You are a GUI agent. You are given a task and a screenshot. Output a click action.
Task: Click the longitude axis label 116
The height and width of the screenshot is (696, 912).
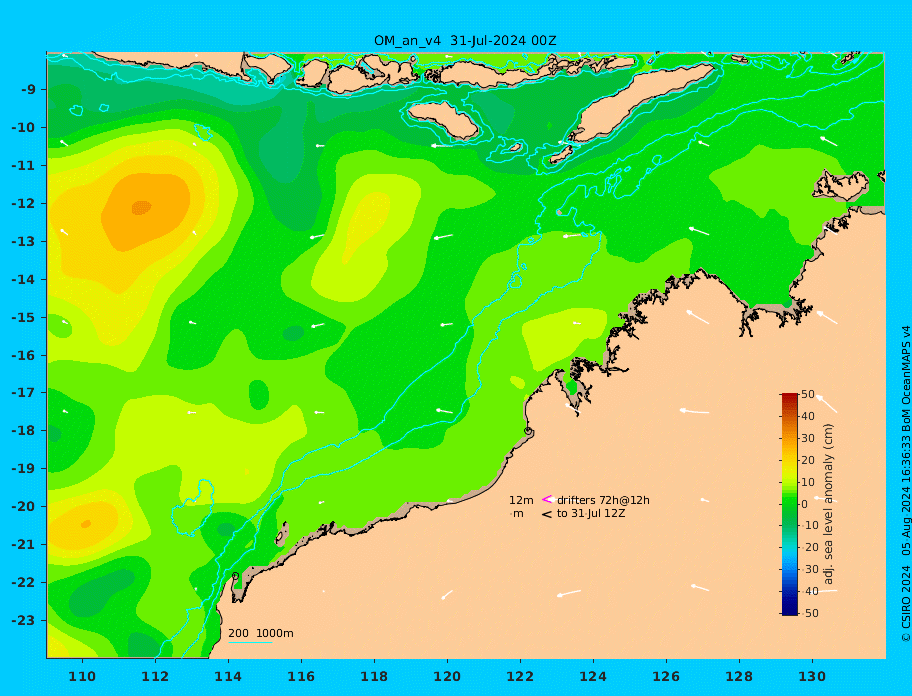(x=301, y=676)
